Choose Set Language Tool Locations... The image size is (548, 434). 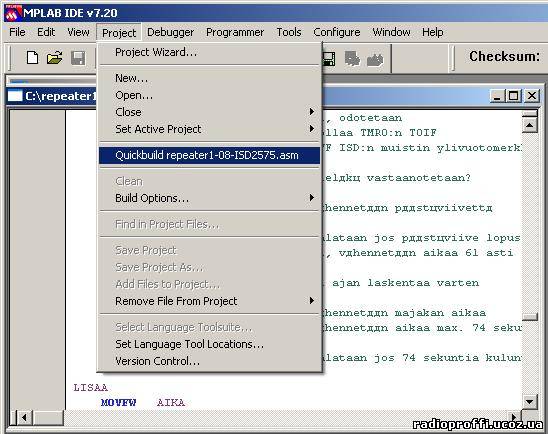point(209,345)
